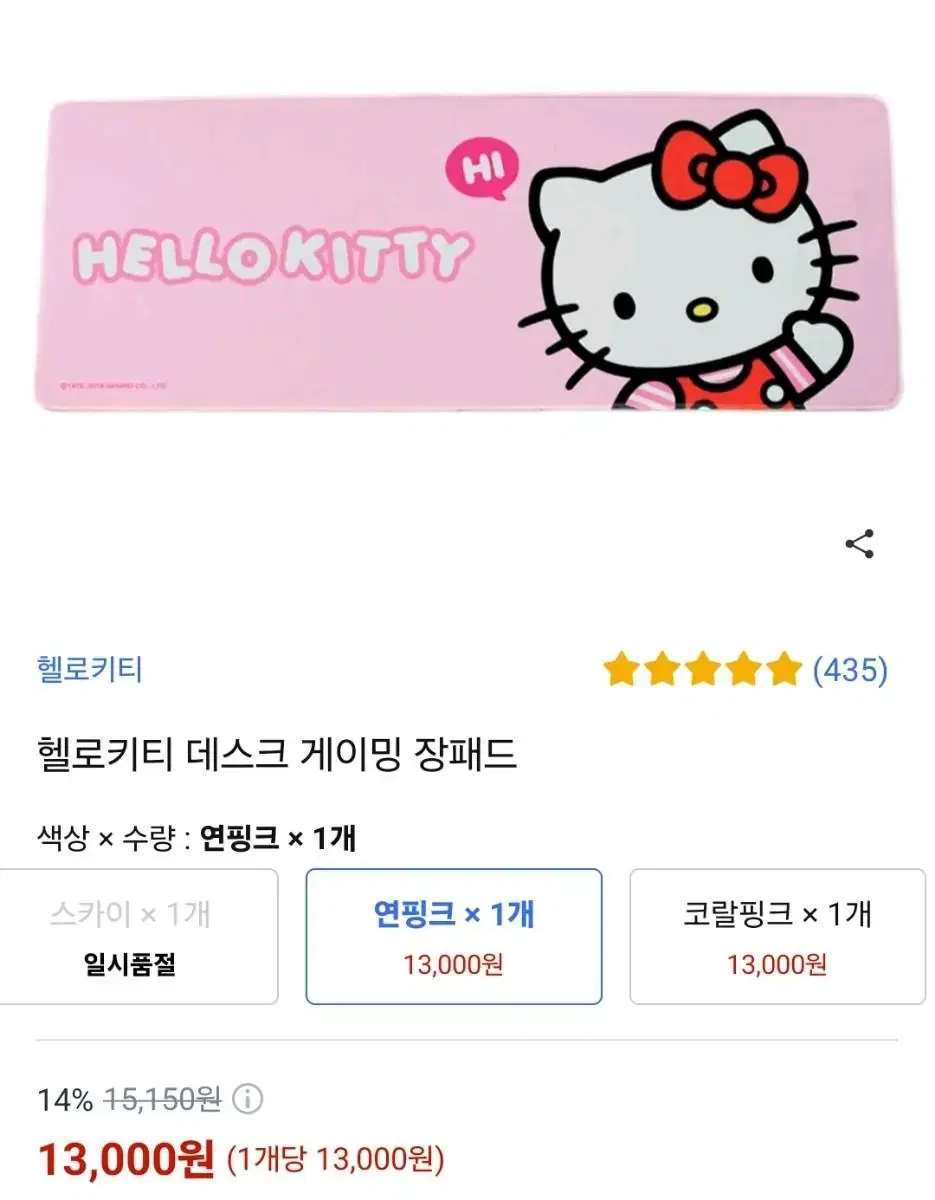Open the 435 reviews count
The width and height of the screenshot is (935, 1200).
(850, 669)
